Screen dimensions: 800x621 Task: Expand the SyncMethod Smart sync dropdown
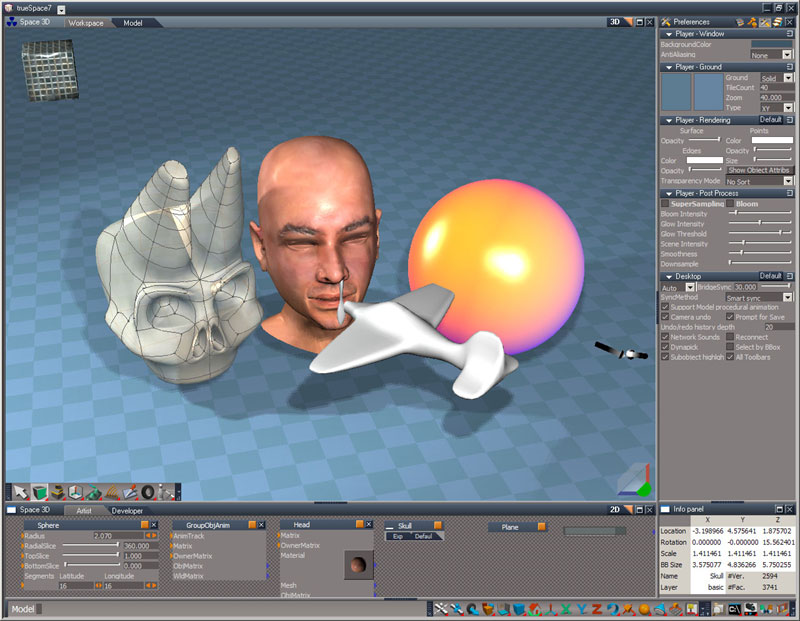(x=787, y=297)
